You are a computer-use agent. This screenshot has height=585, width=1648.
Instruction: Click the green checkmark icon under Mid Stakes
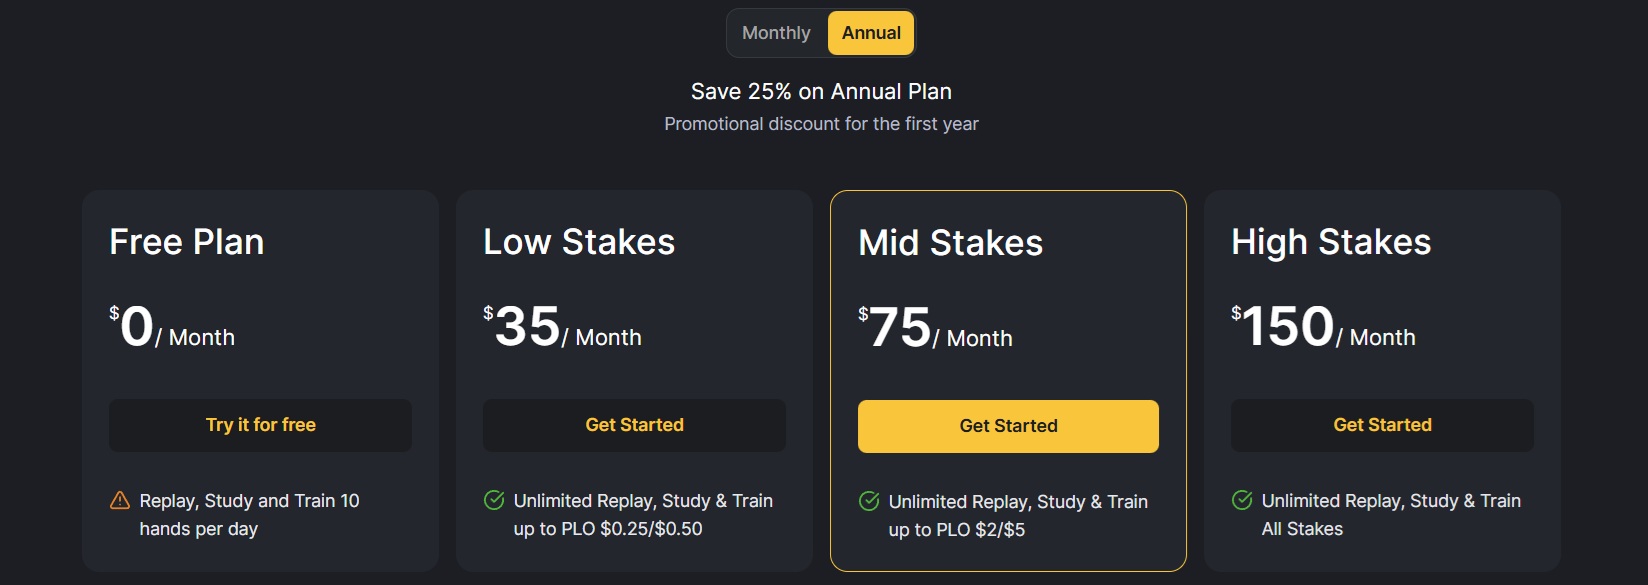coord(869,501)
